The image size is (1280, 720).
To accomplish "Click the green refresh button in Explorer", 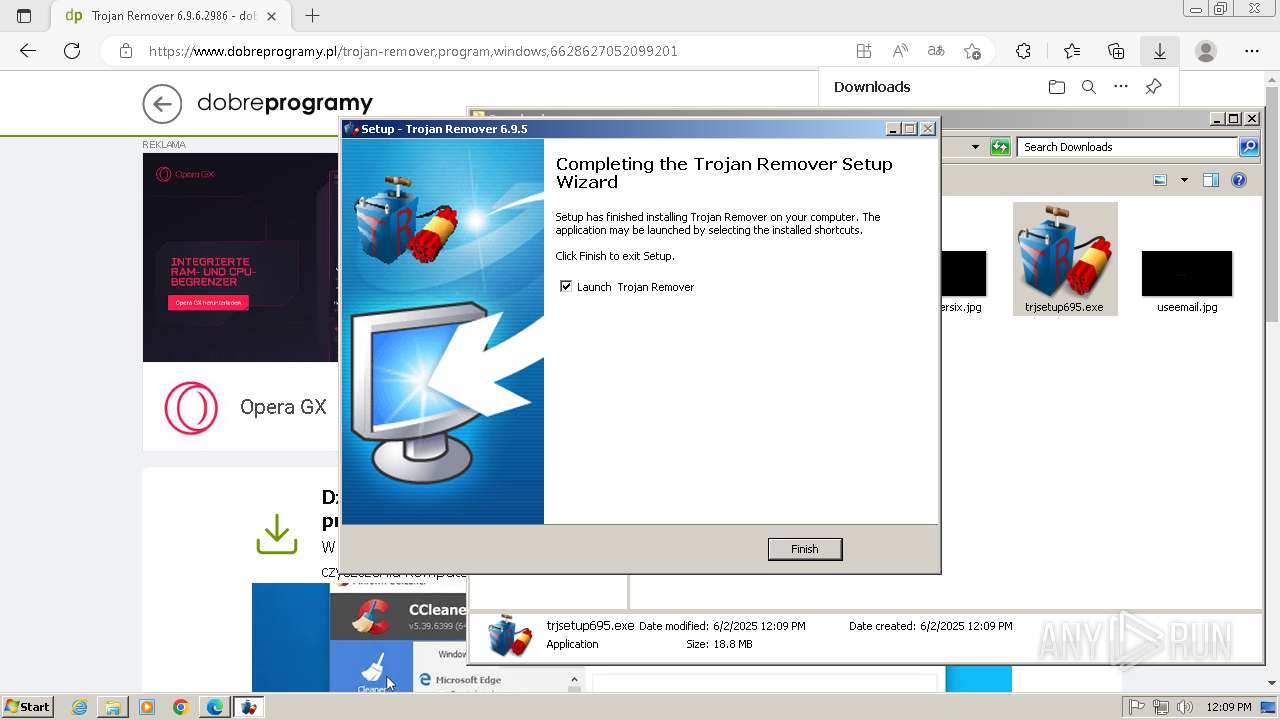I will (1000, 147).
